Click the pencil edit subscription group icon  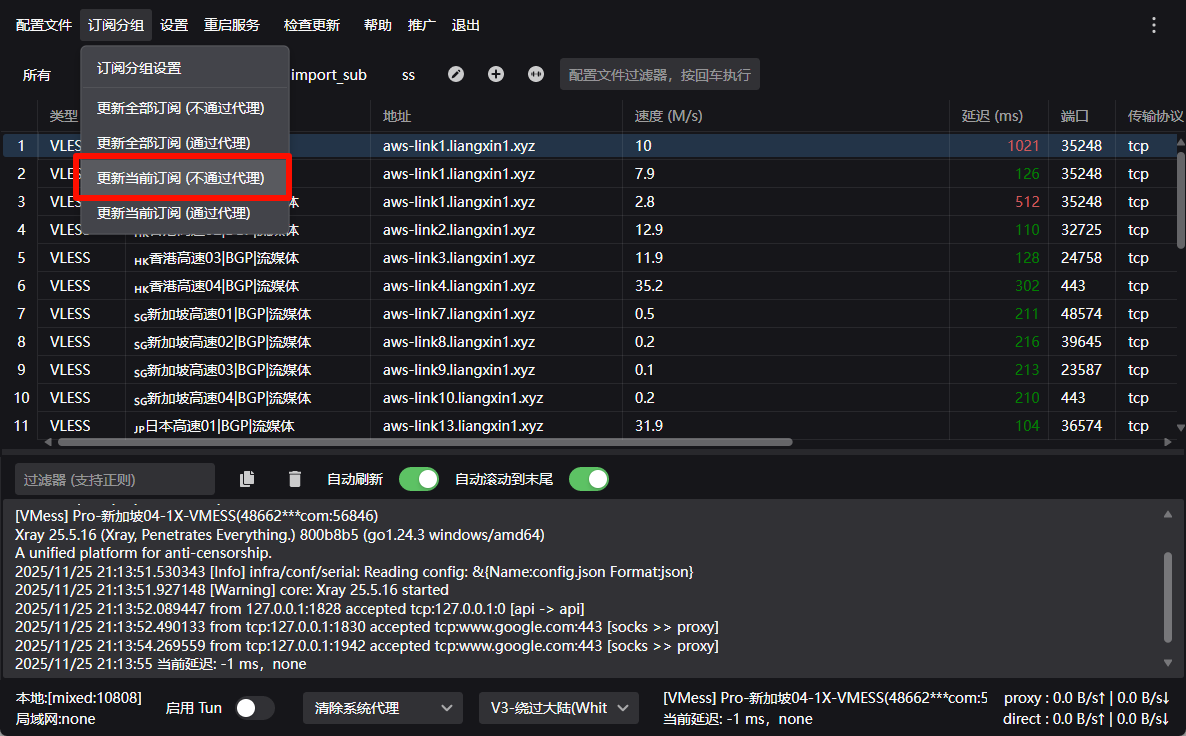click(456, 74)
